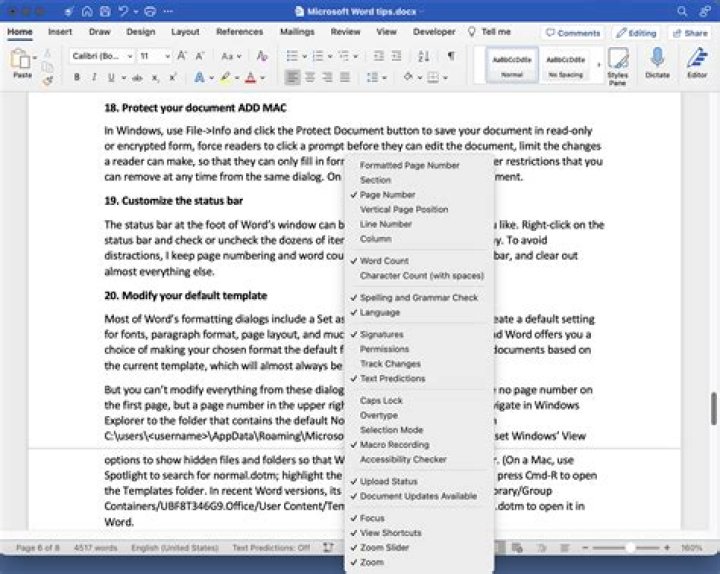
Task: Apply Bold formatting
Action: tap(77, 77)
